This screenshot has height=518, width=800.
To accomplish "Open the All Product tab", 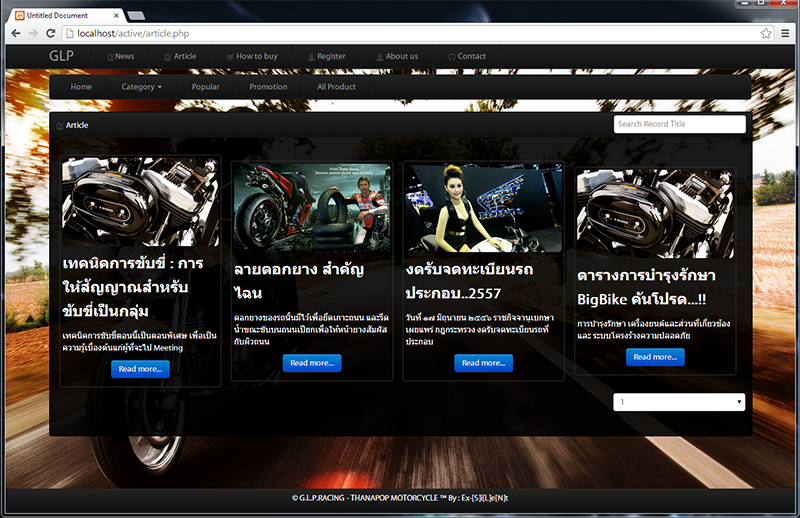I will coord(336,87).
